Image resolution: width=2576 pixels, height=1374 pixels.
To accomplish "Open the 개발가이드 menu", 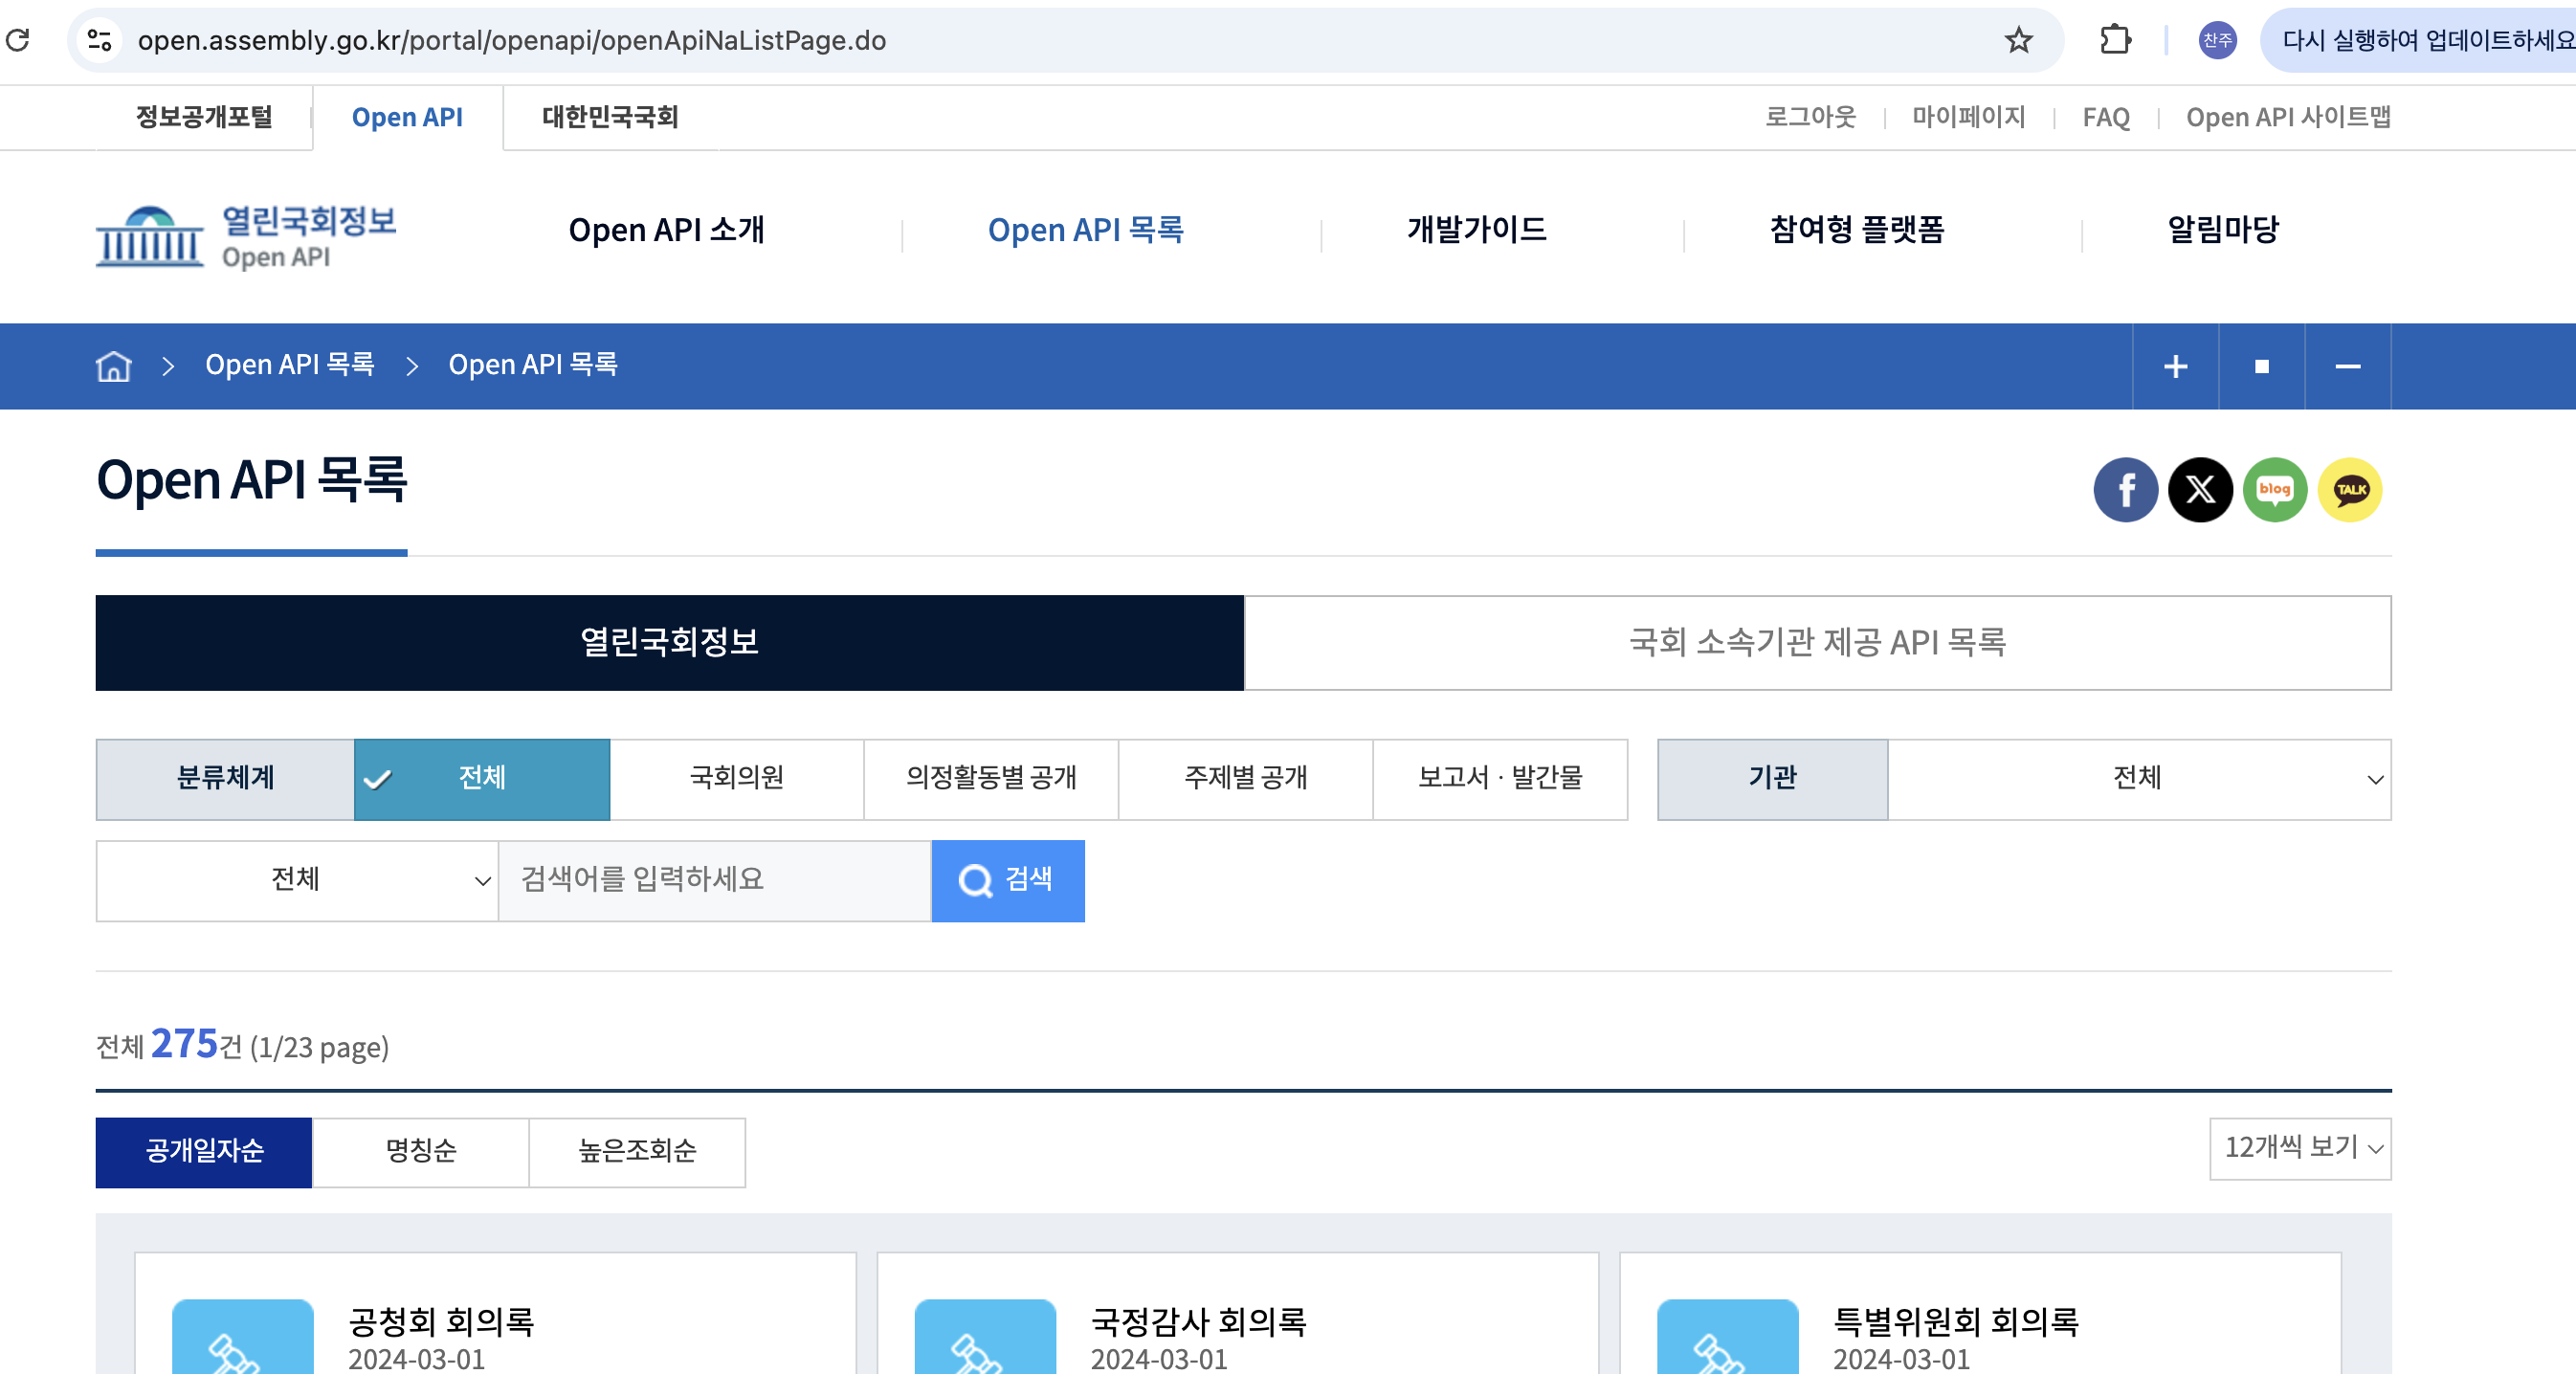I will pyautogui.click(x=1476, y=230).
